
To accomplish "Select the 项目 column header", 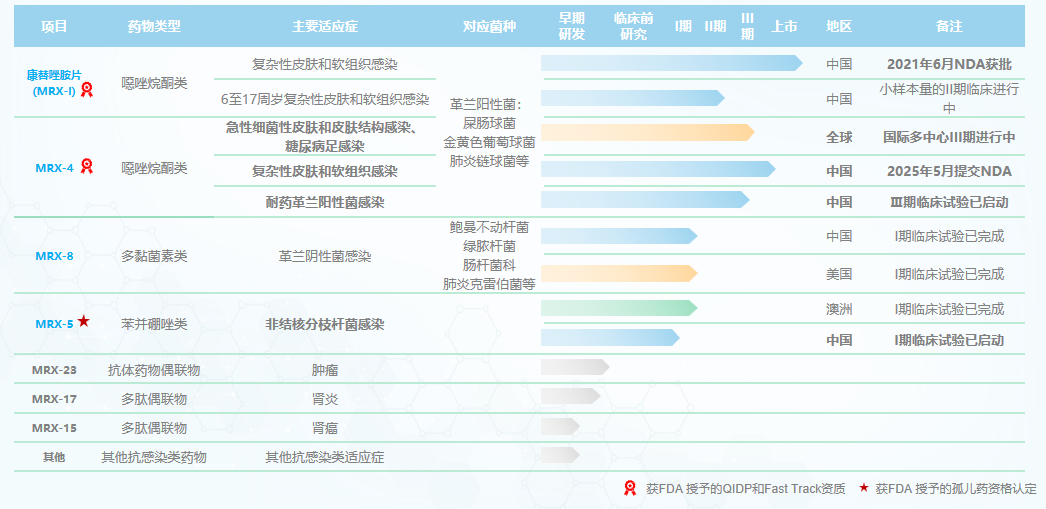I will pos(54,26).
